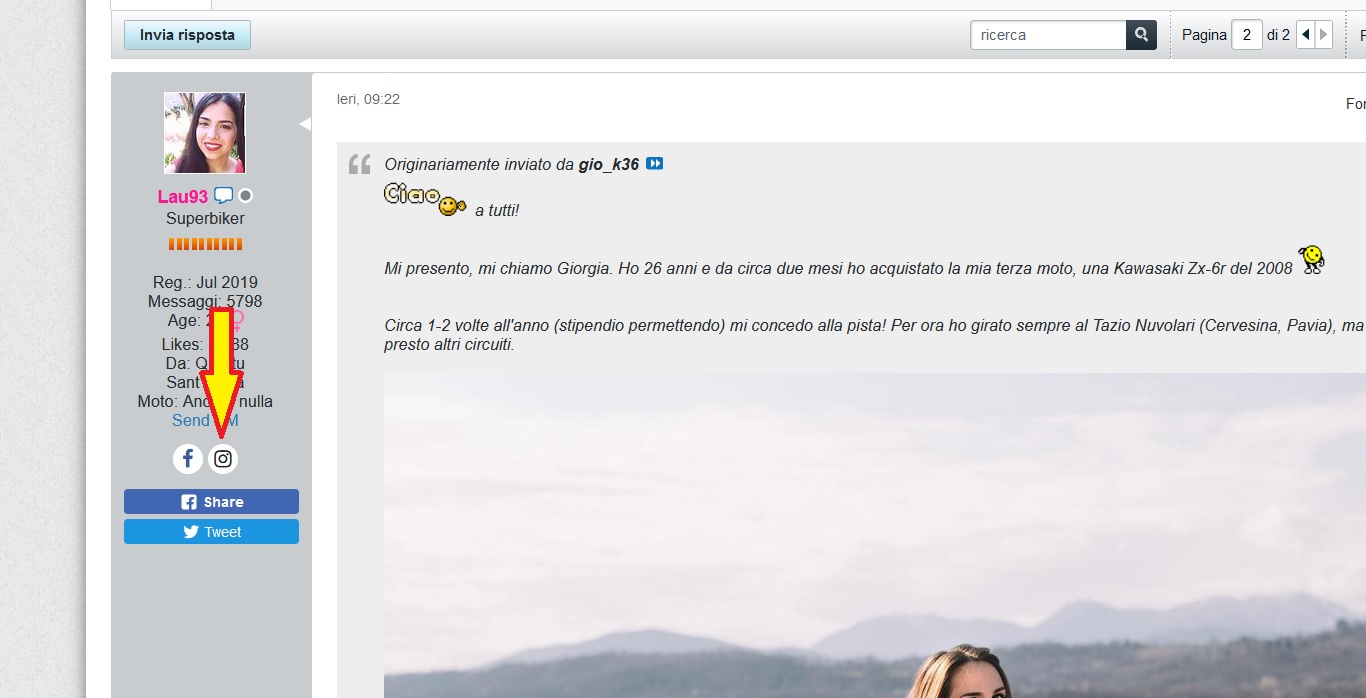Click the chat bubble icon beside Lau93

223,196
